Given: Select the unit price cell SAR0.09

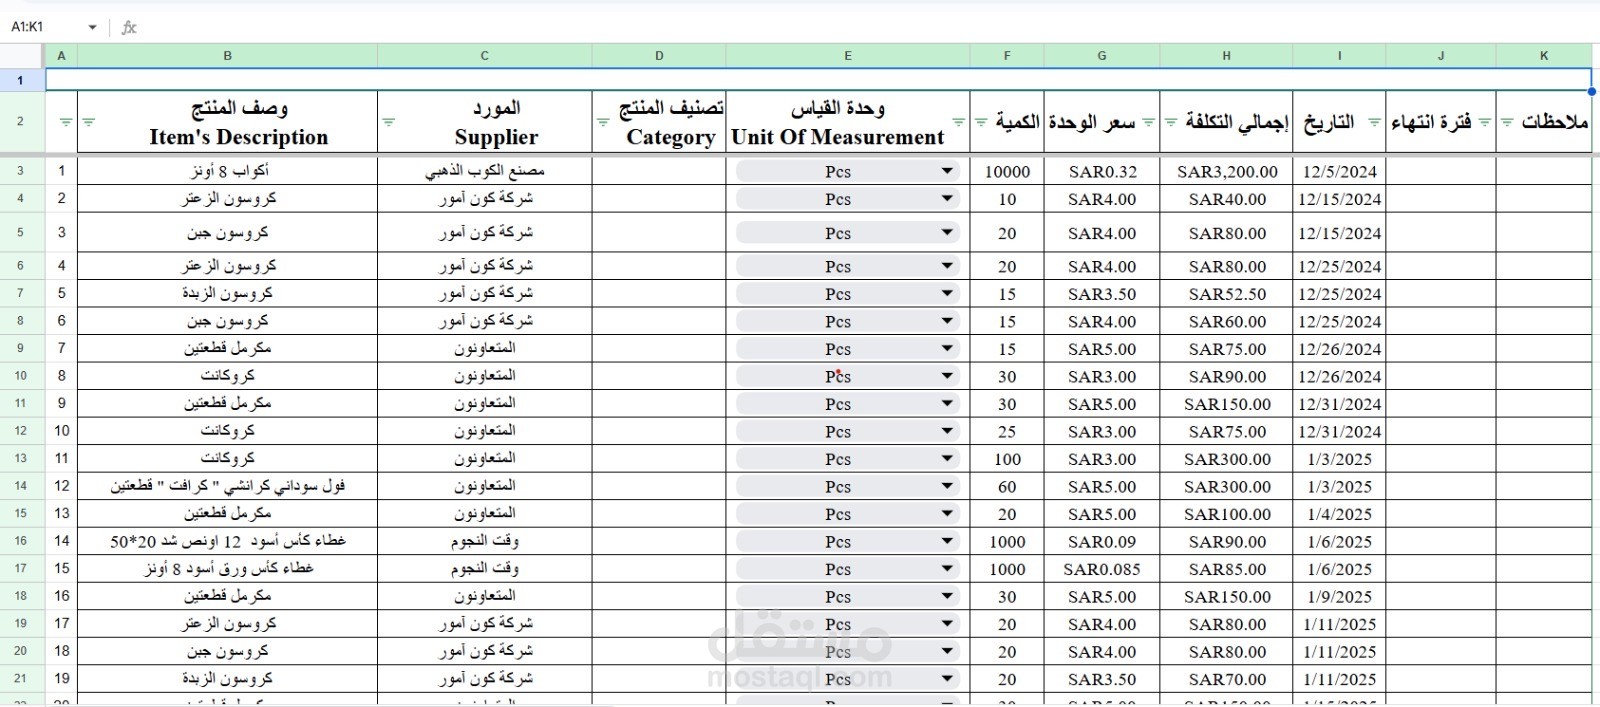Looking at the screenshot, I should click(1102, 541).
